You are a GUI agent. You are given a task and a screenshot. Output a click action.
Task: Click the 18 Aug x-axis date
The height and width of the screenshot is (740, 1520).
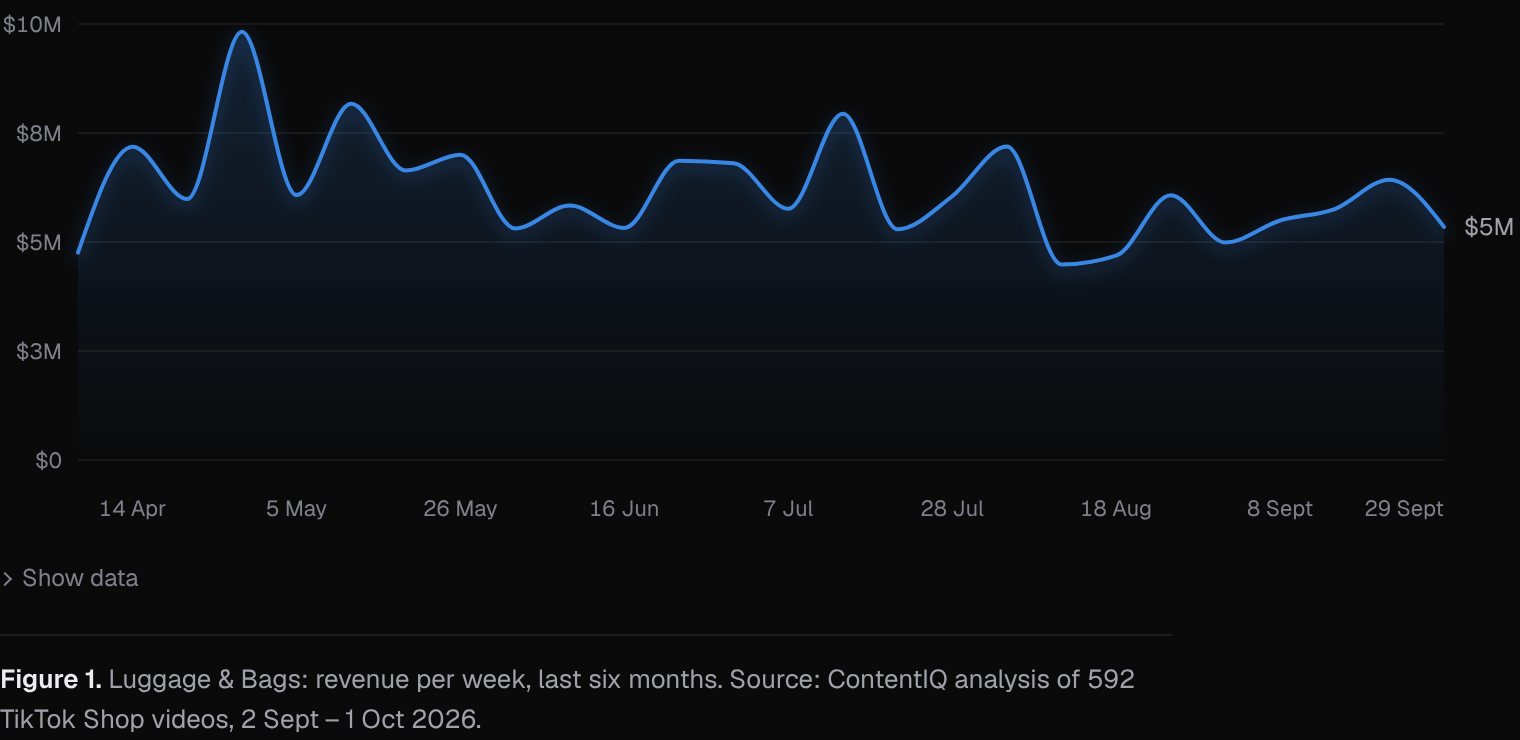point(1116,508)
